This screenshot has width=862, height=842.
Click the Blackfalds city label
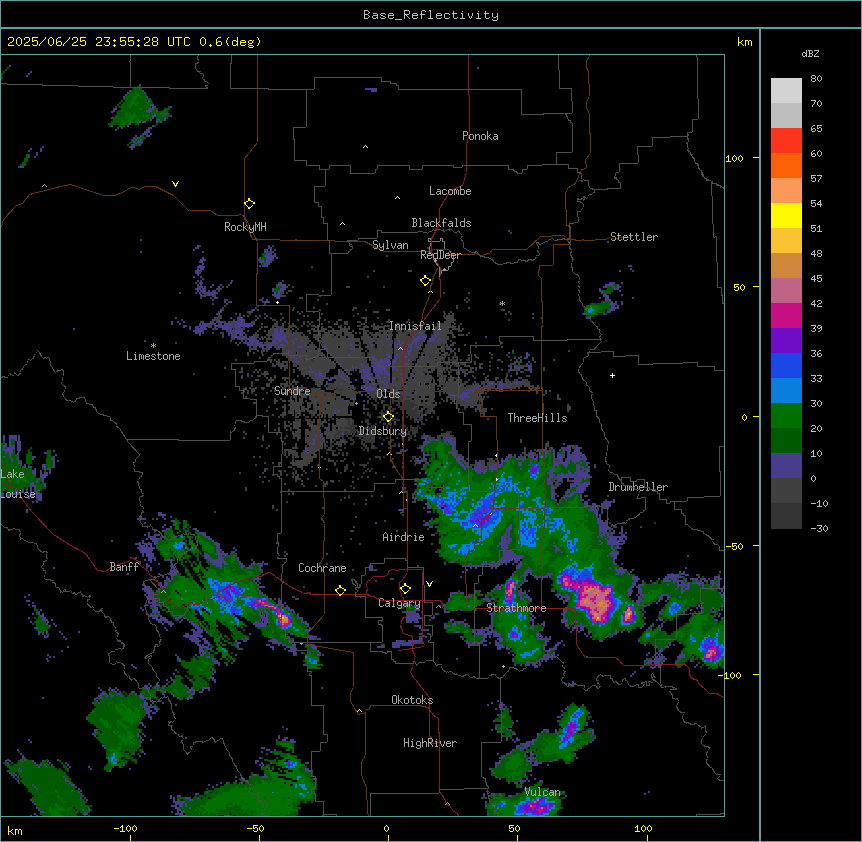tap(441, 223)
